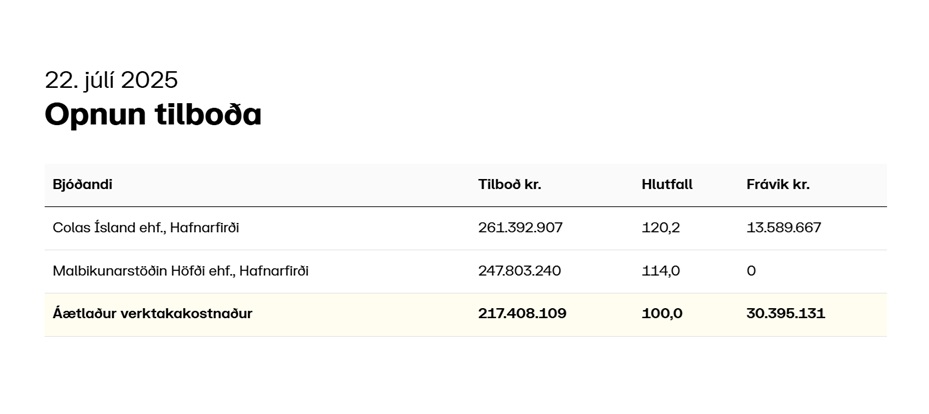Click the gray table header bar
929x414 pixels.
tap(466, 185)
